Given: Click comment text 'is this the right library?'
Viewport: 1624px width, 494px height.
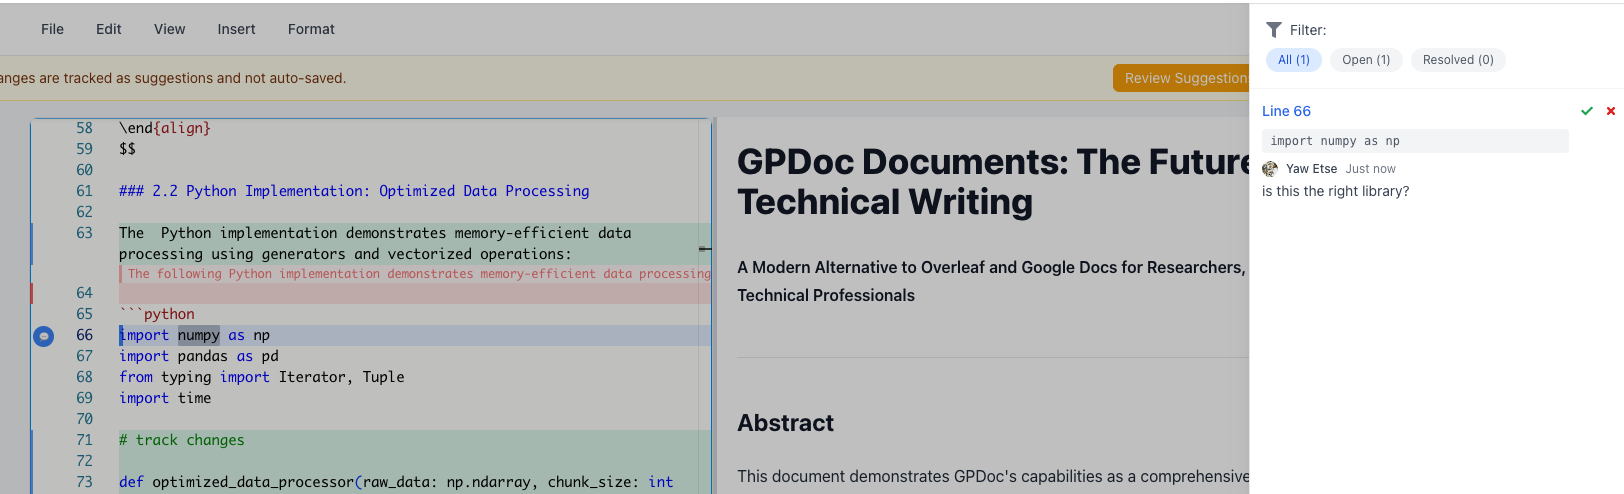Looking at the screenshot, I should coord(1335,191).
